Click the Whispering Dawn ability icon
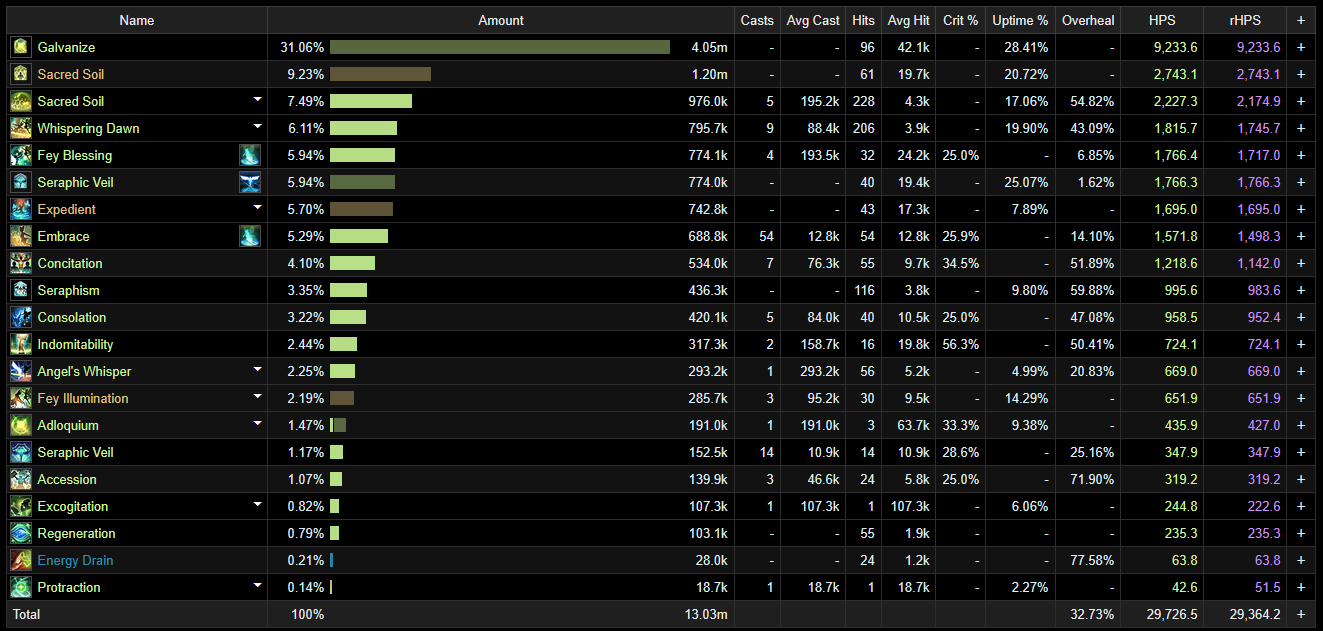The height and width of the screenshot is (631, 1323). point(21,128)
